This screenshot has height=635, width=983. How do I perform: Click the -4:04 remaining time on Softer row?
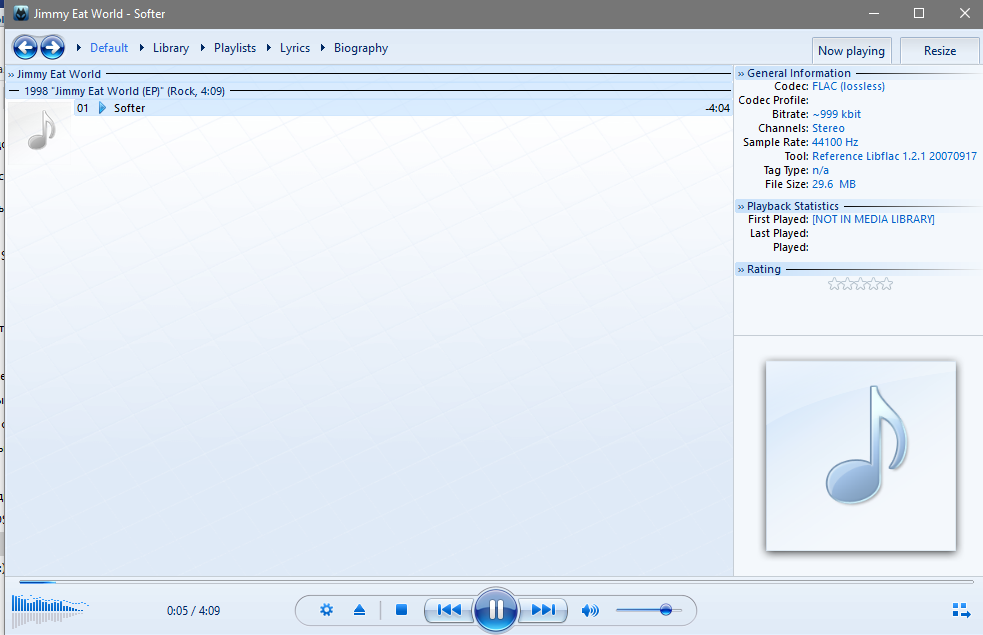(x=717, y=108)
